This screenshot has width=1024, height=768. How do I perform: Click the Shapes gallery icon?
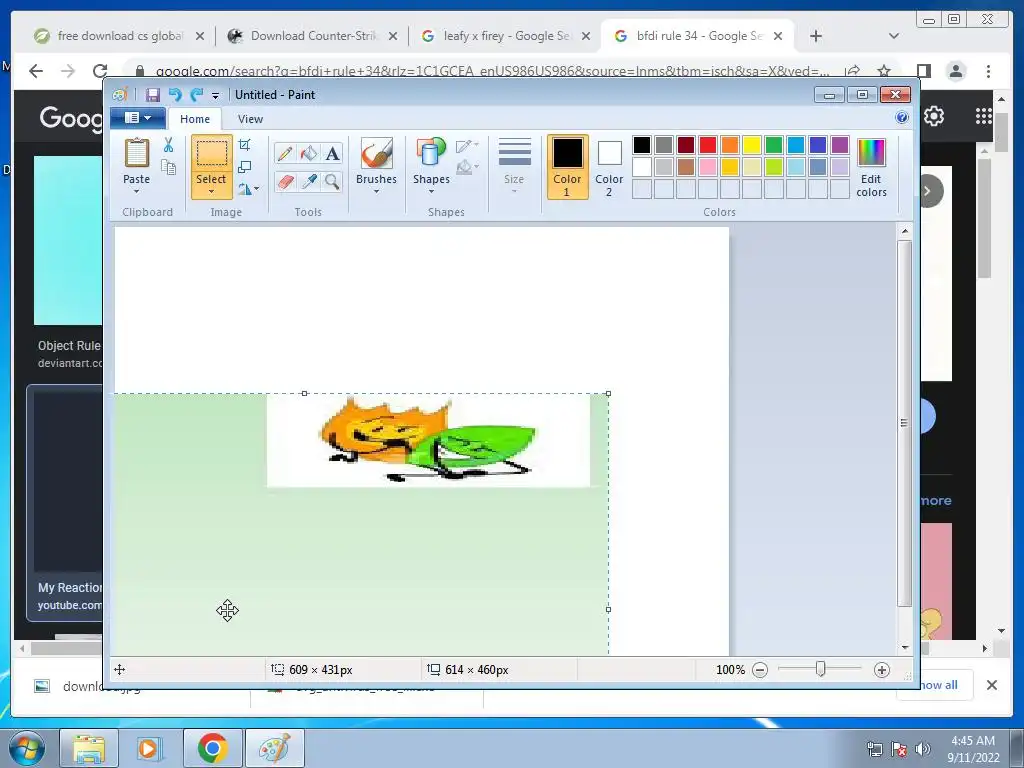pyautogui.click(x=431, y=153)
